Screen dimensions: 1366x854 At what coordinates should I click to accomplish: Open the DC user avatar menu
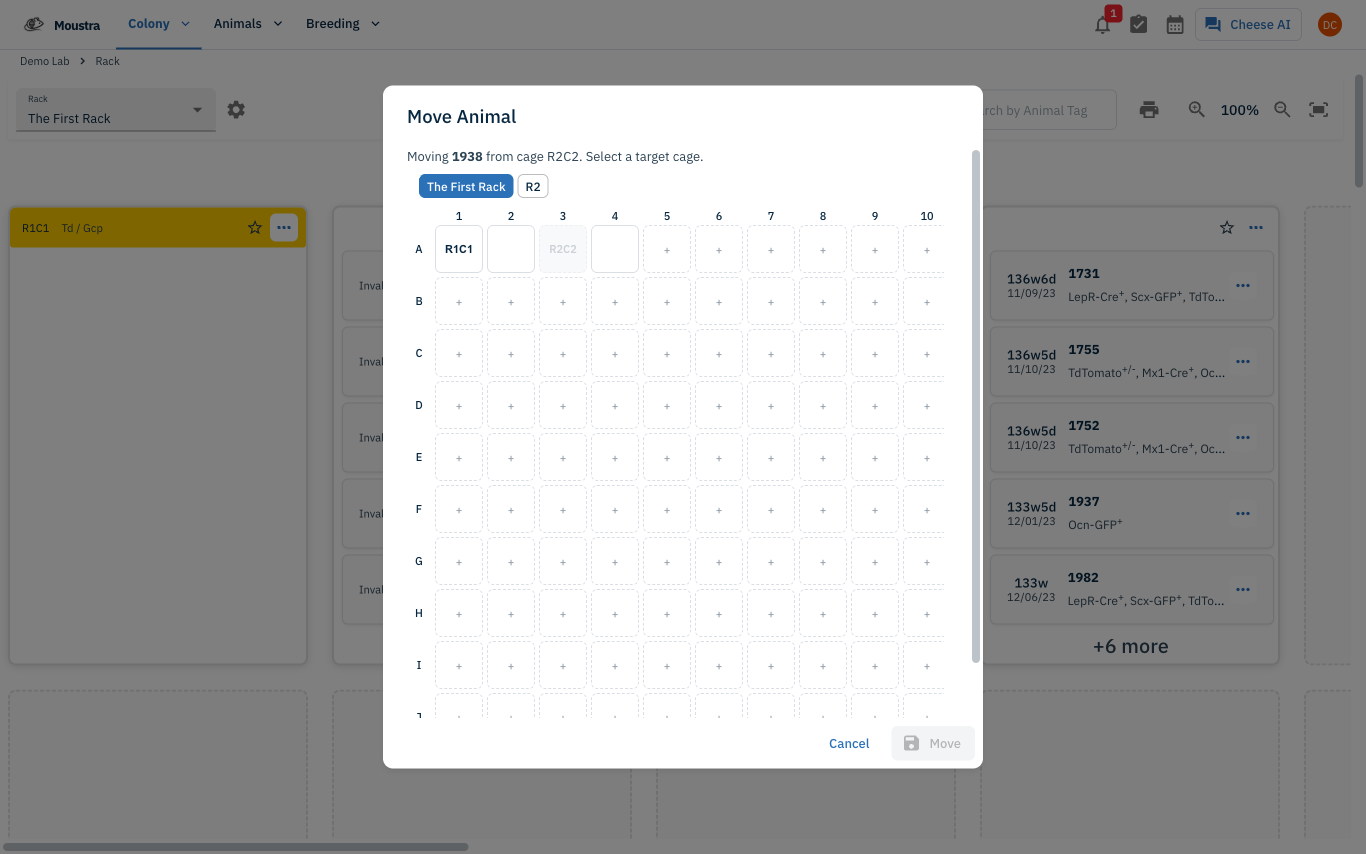click(1329, 25)
